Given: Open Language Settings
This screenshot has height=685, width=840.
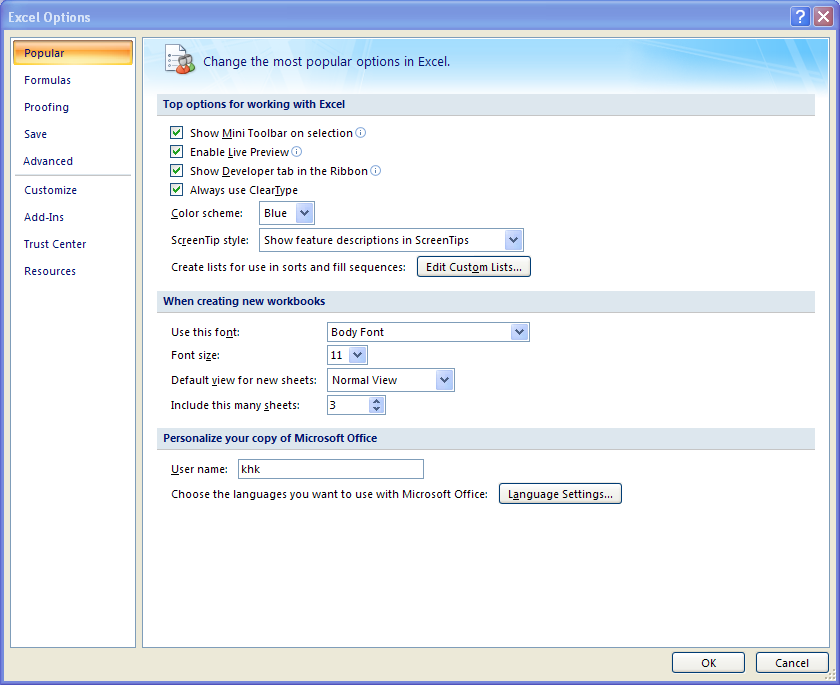Looking at the screenshot, I should tap(560, 493).
